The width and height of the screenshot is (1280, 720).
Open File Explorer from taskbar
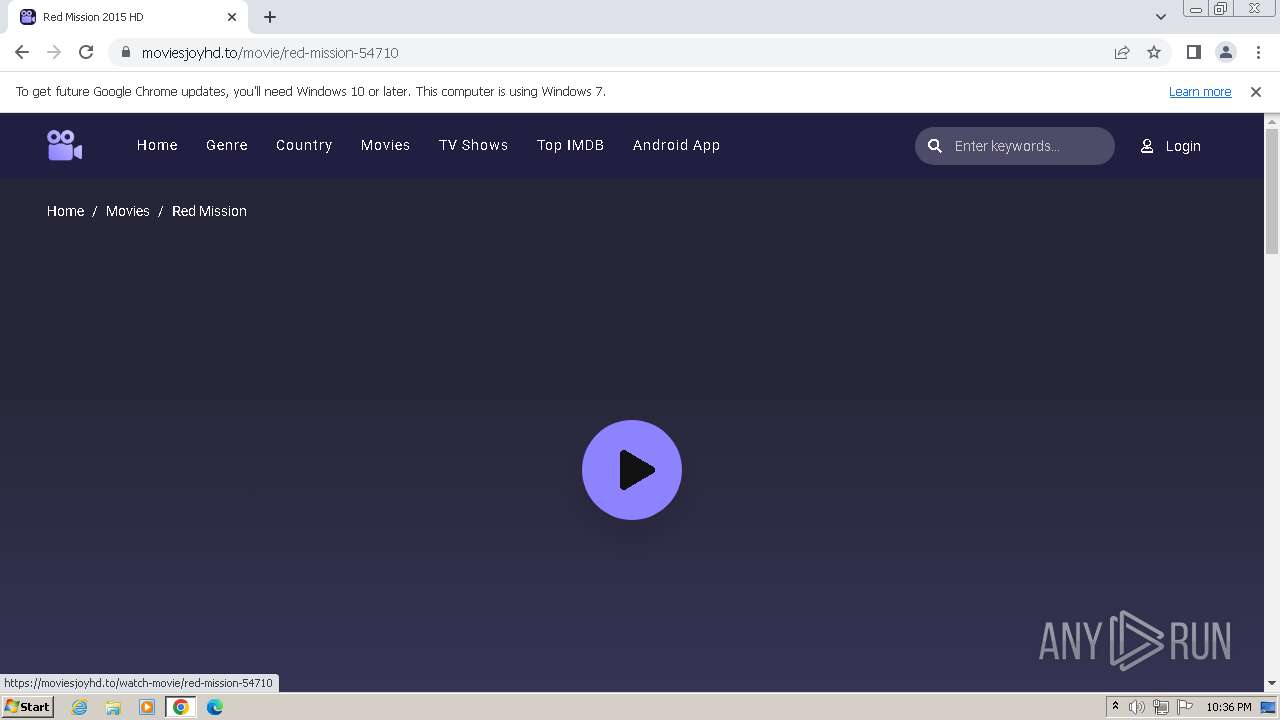click(113, 707)
